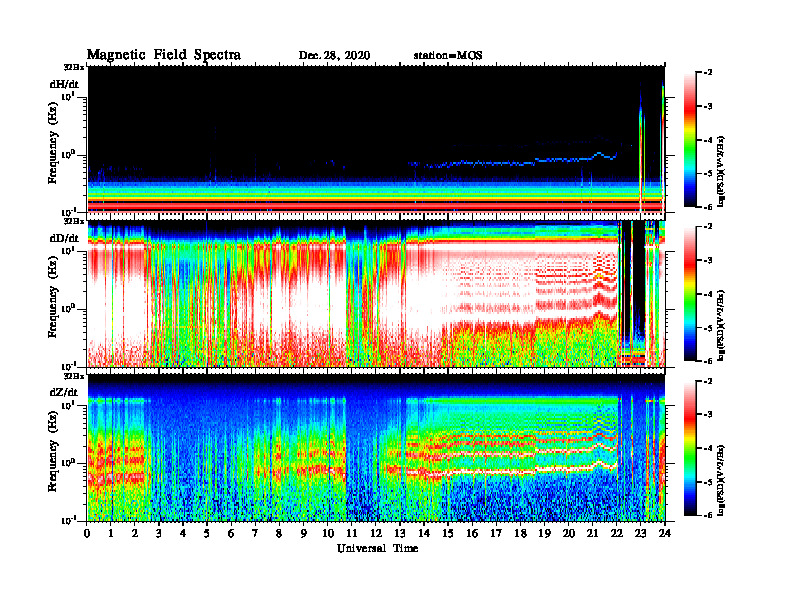Select the date text "Dec. 28, 2020"
Image resolution: width=792 pixels, height=612 pixels.
pos(334,56)
